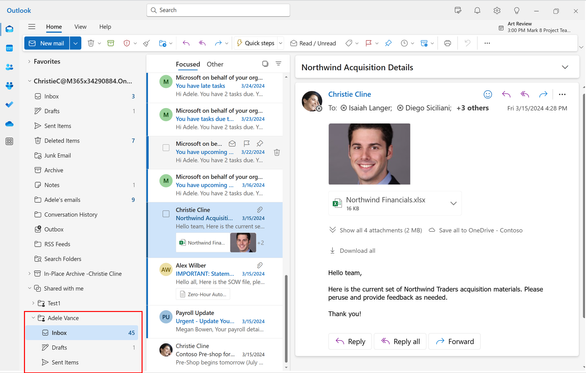
Task: Click the New mail button
Action: (x=47, y=43)
